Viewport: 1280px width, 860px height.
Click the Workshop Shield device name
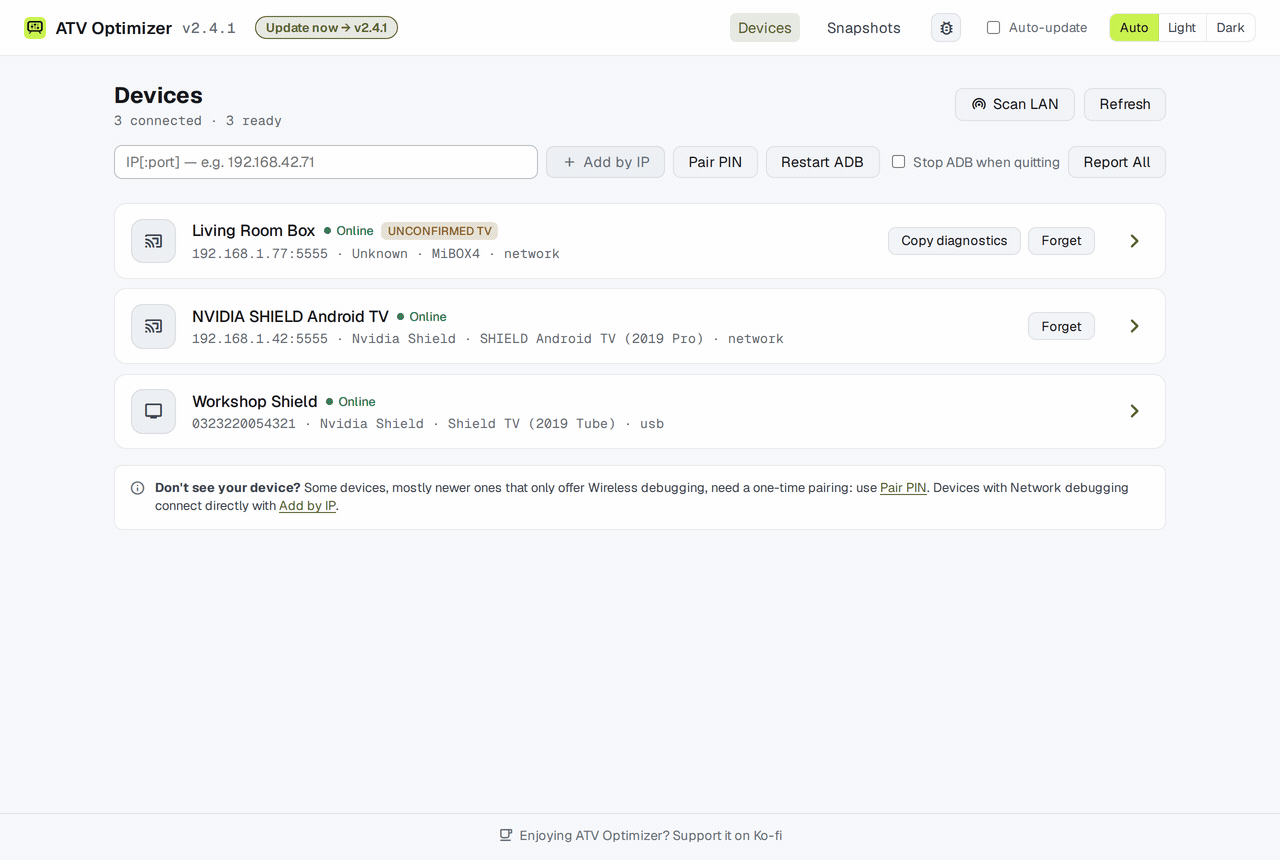point(254,401)
